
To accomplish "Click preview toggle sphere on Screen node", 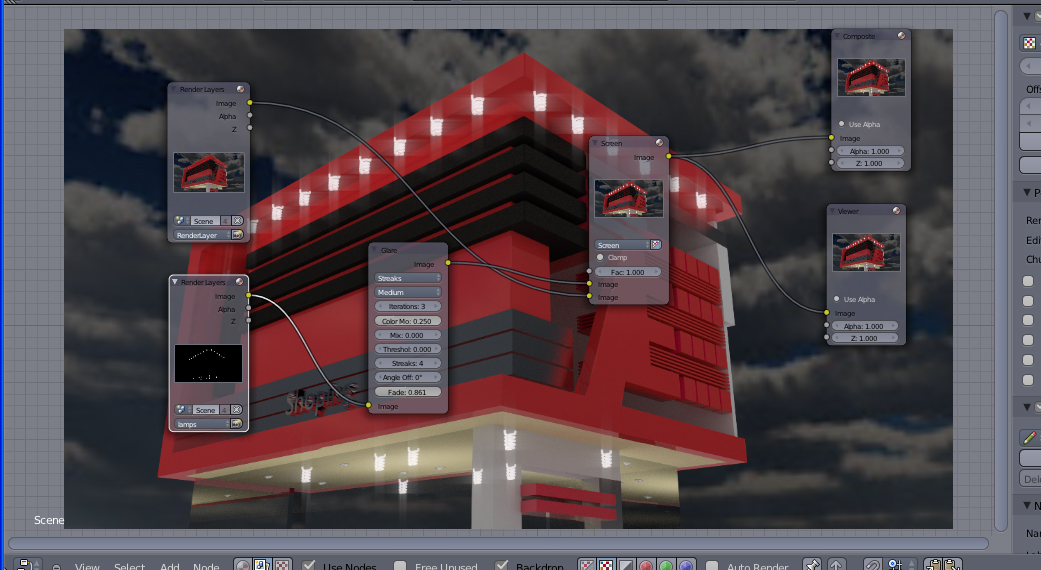I will pyautogui.click(x=659, y=143).
